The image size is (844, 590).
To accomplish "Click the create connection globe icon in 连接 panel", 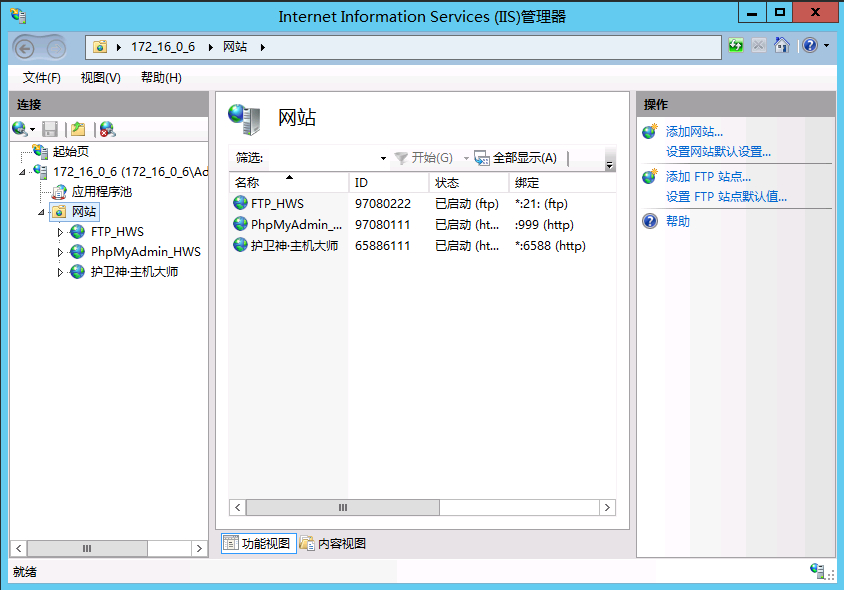I will pos(19,129).
